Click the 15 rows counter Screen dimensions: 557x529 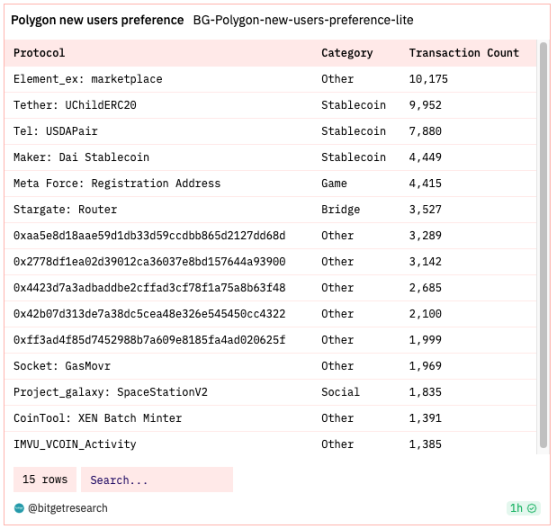tap(45, 480)
